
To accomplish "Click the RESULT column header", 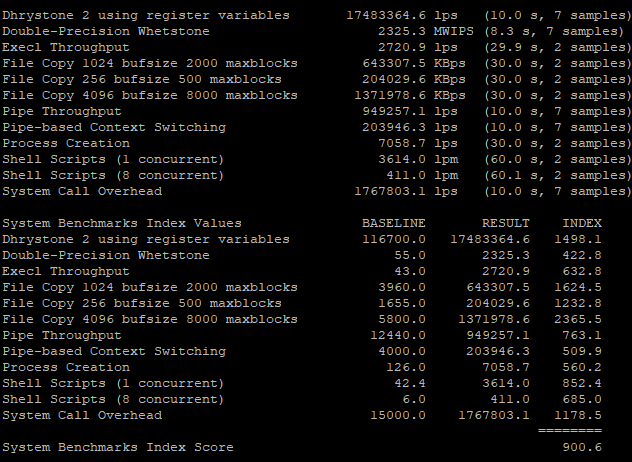I will click(505, 223).
